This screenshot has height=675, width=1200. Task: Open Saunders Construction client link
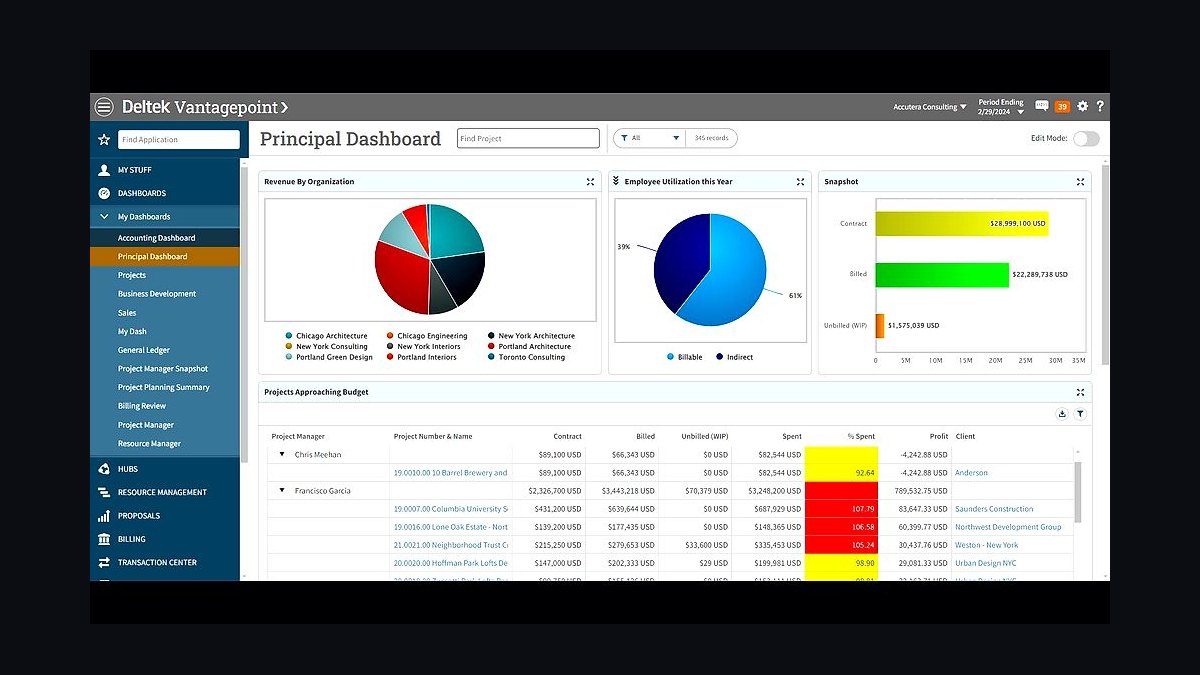coord(994,509)
